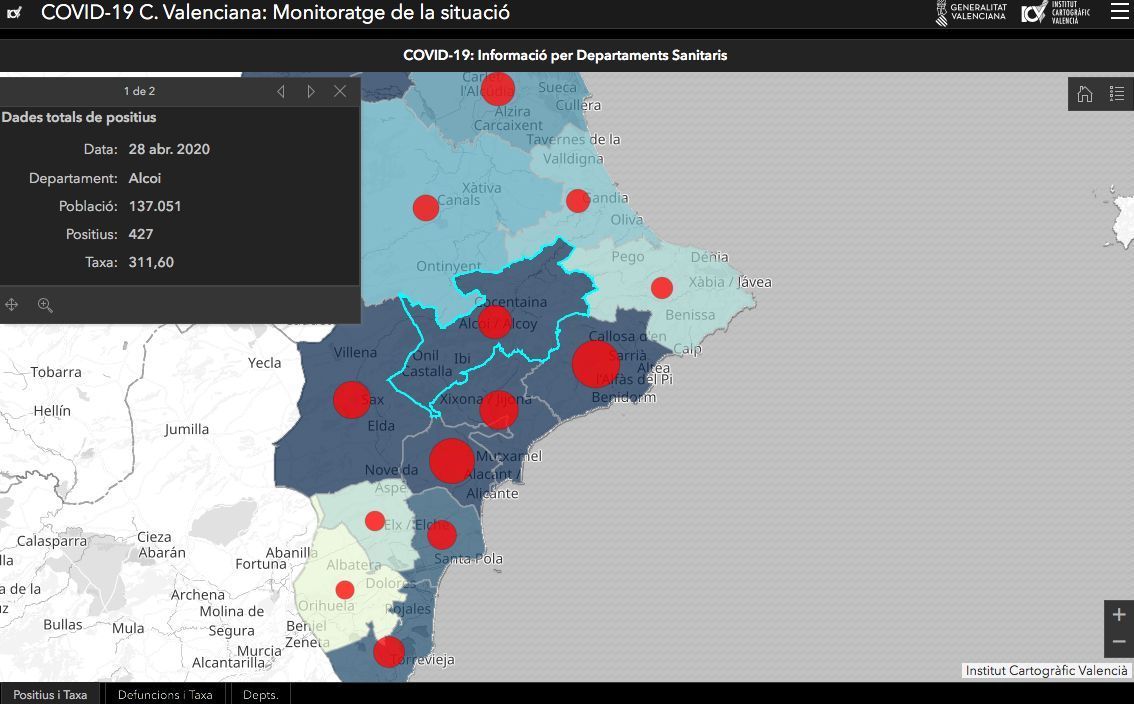Zoom out of the map
1134x704 pixels.
1119,641
